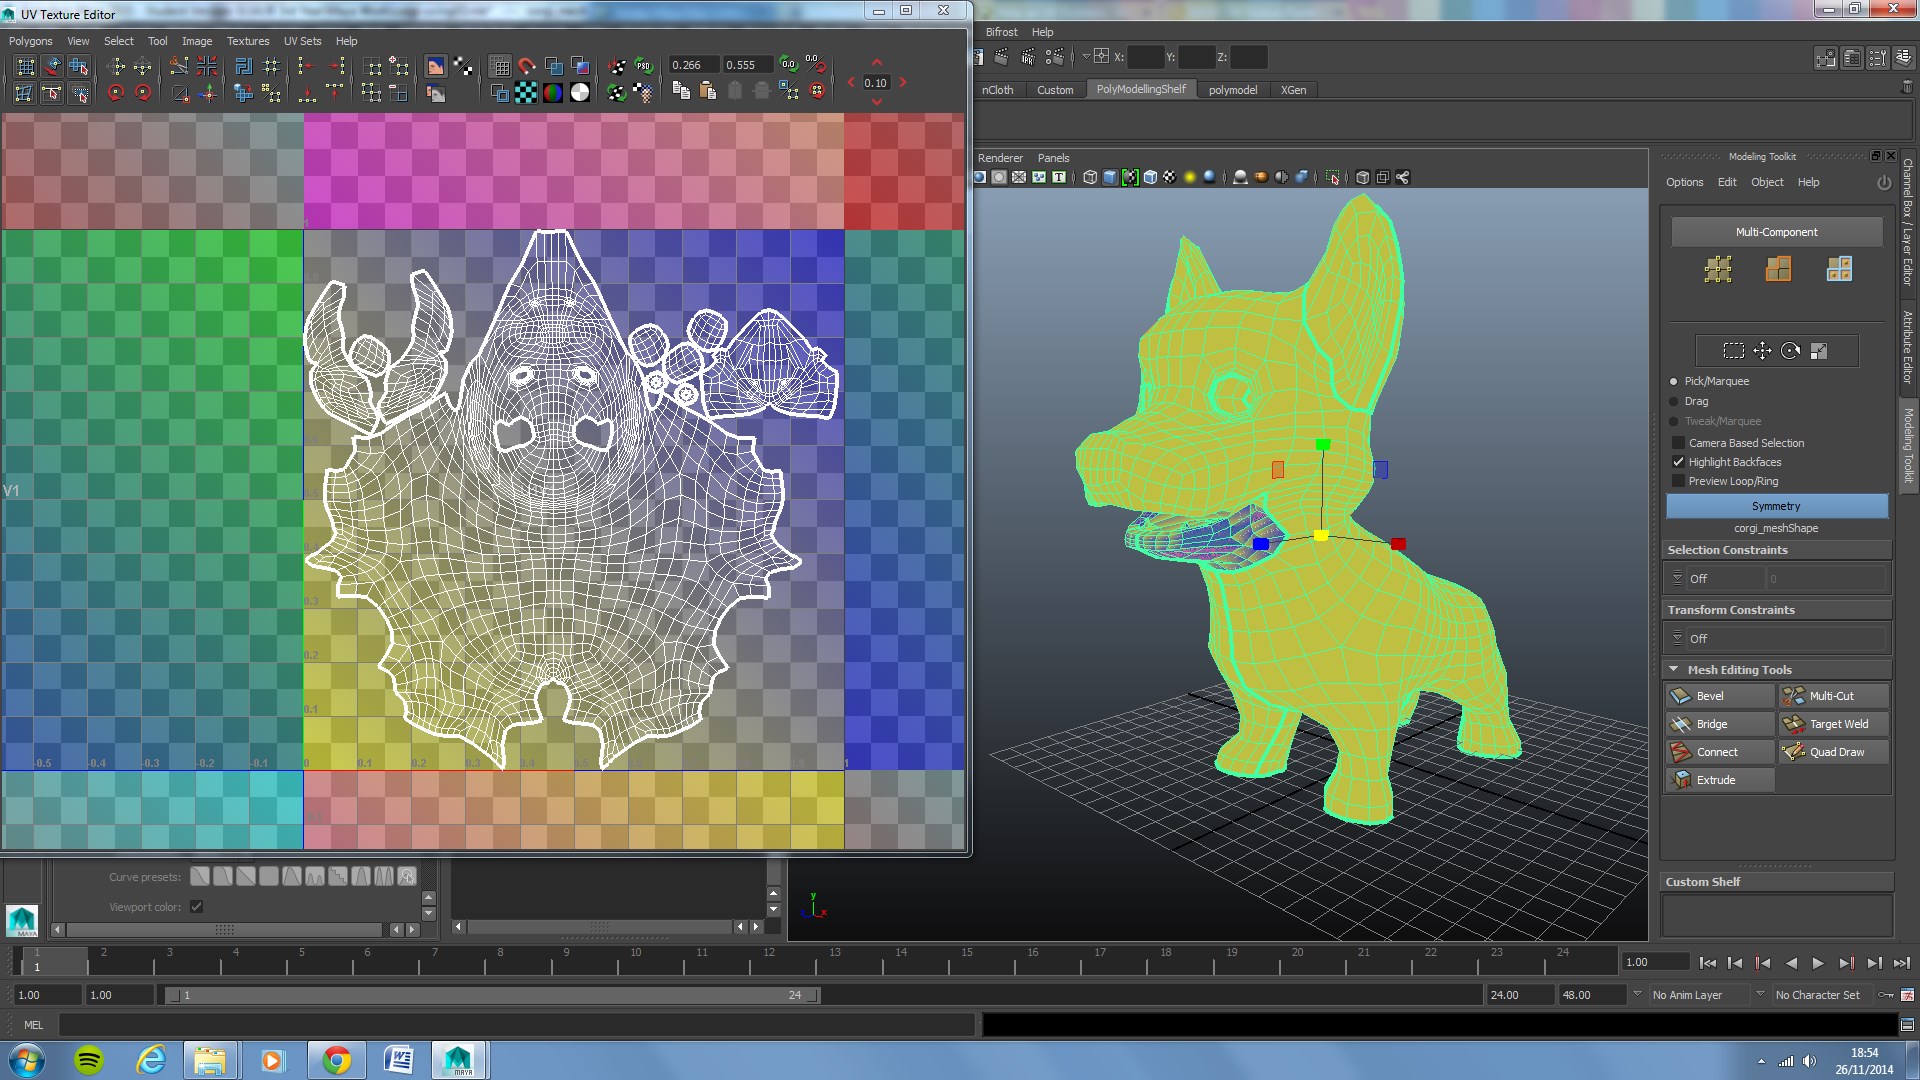
Task: Open the UV Sets menu
Action: 302,41
